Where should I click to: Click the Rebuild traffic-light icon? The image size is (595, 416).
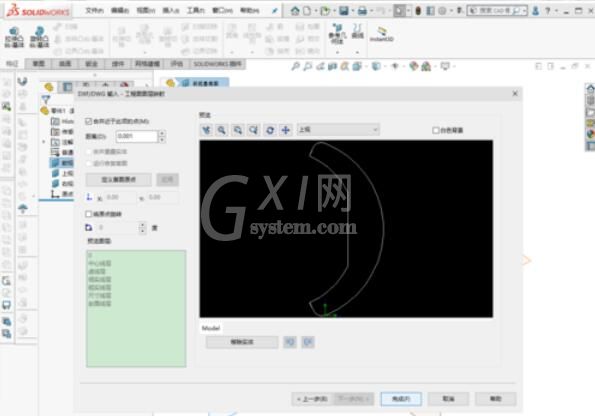coord(418,11)
